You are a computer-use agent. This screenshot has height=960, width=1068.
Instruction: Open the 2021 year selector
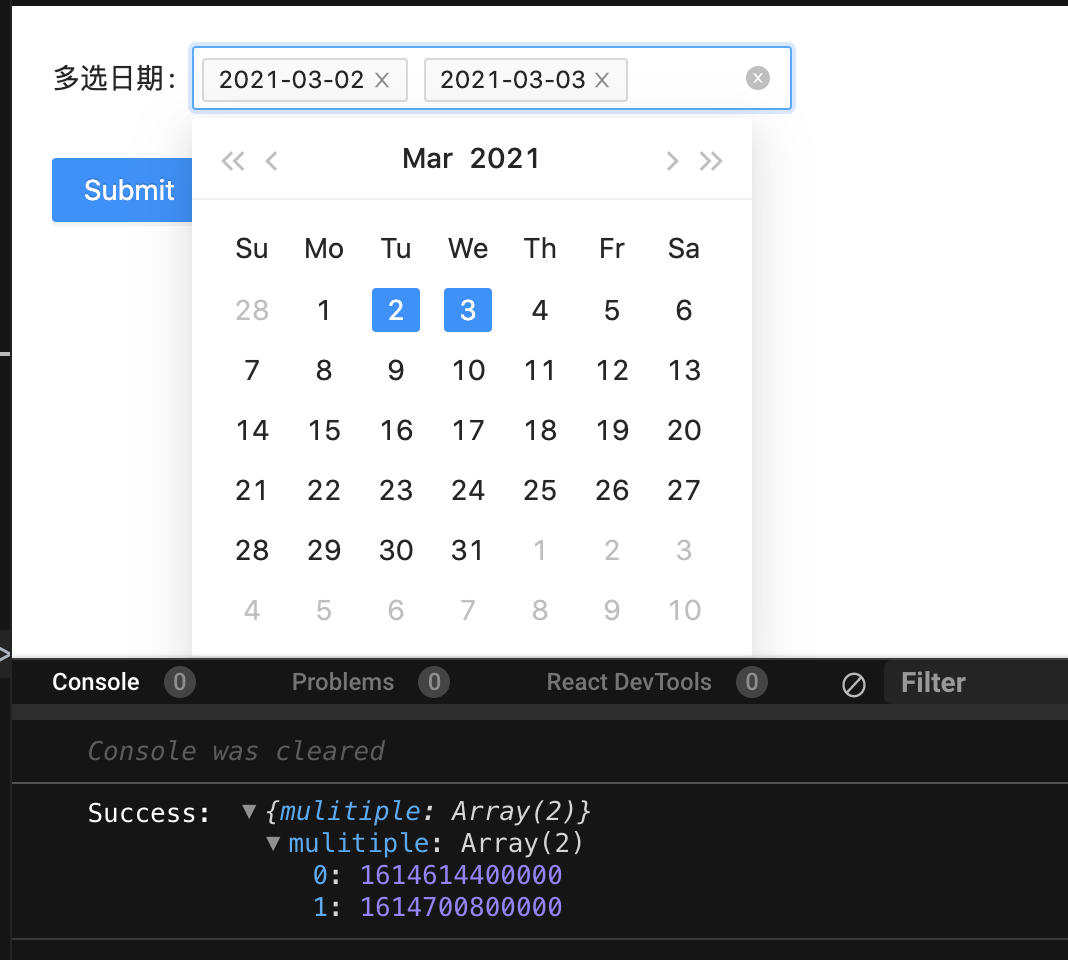pyautogui.click(x=505, y=158)
